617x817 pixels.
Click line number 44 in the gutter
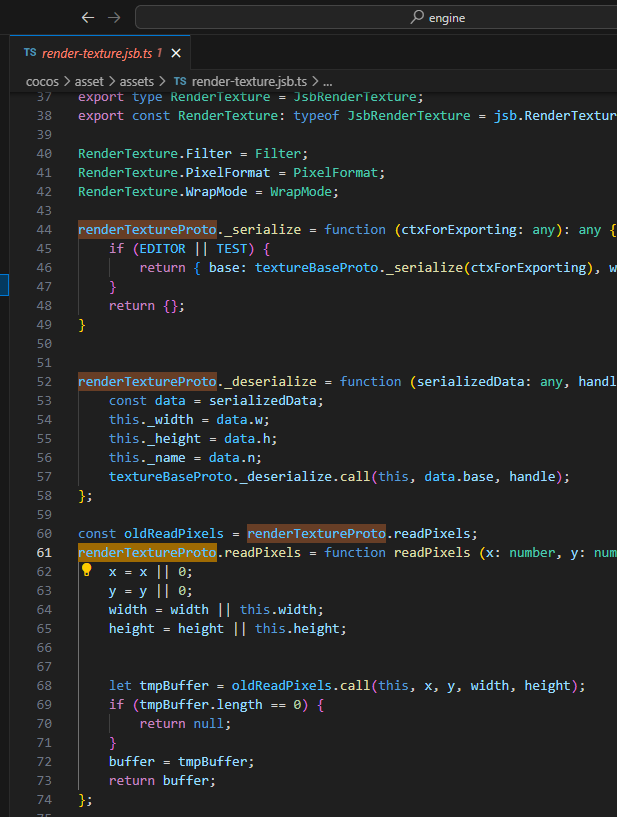click(44, 230)
